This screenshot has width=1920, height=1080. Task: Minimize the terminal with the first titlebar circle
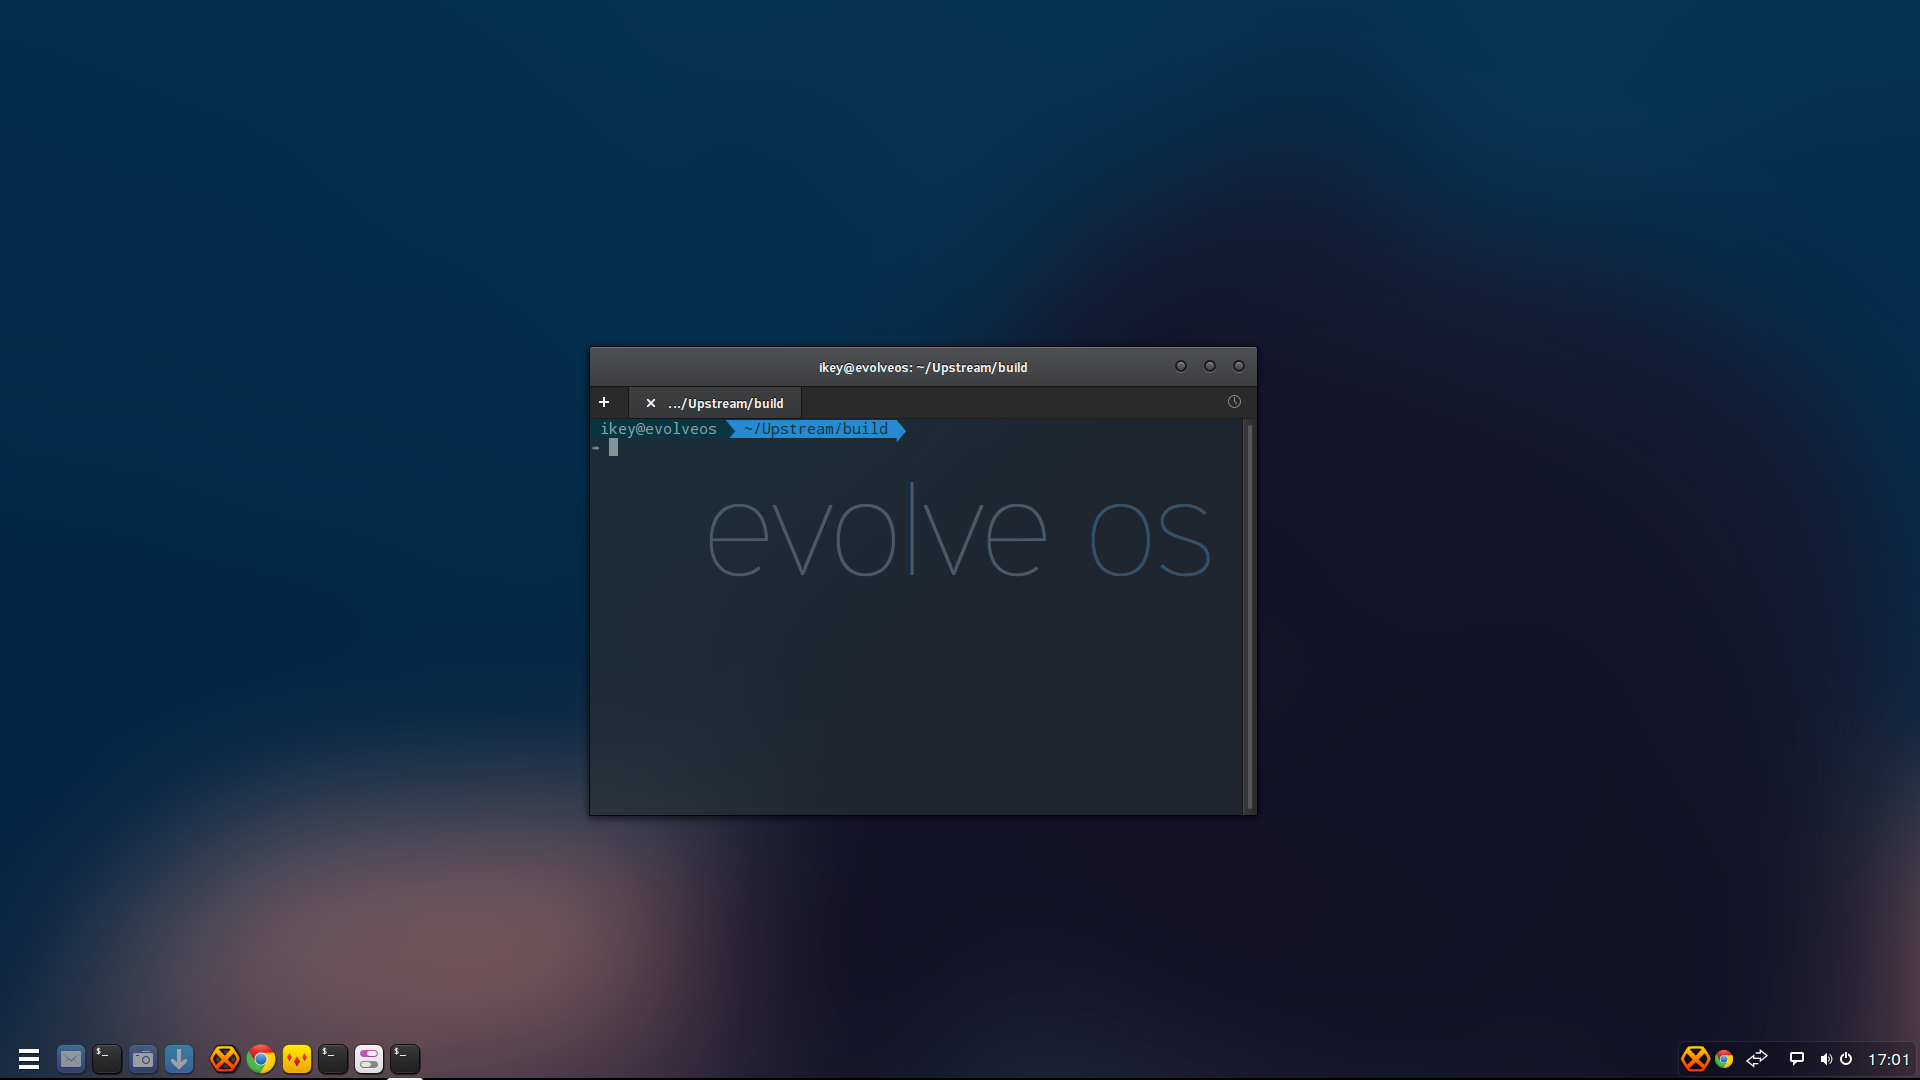1181,366
